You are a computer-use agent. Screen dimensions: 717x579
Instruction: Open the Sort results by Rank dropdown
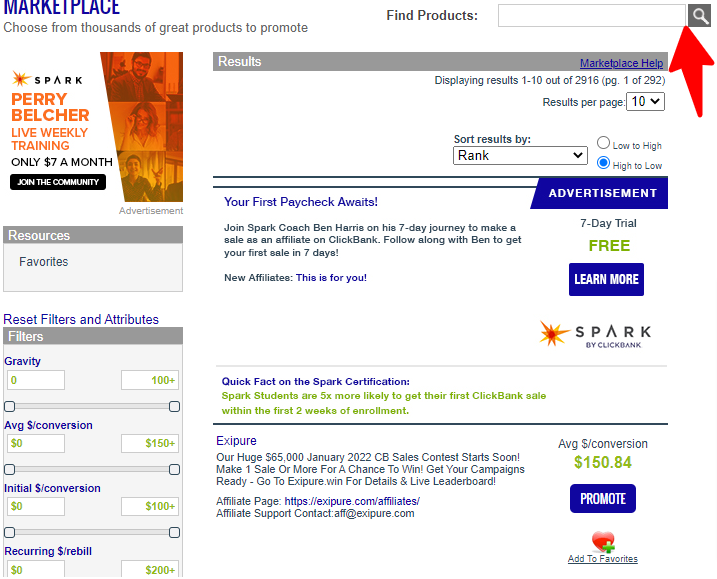[520, 155]
